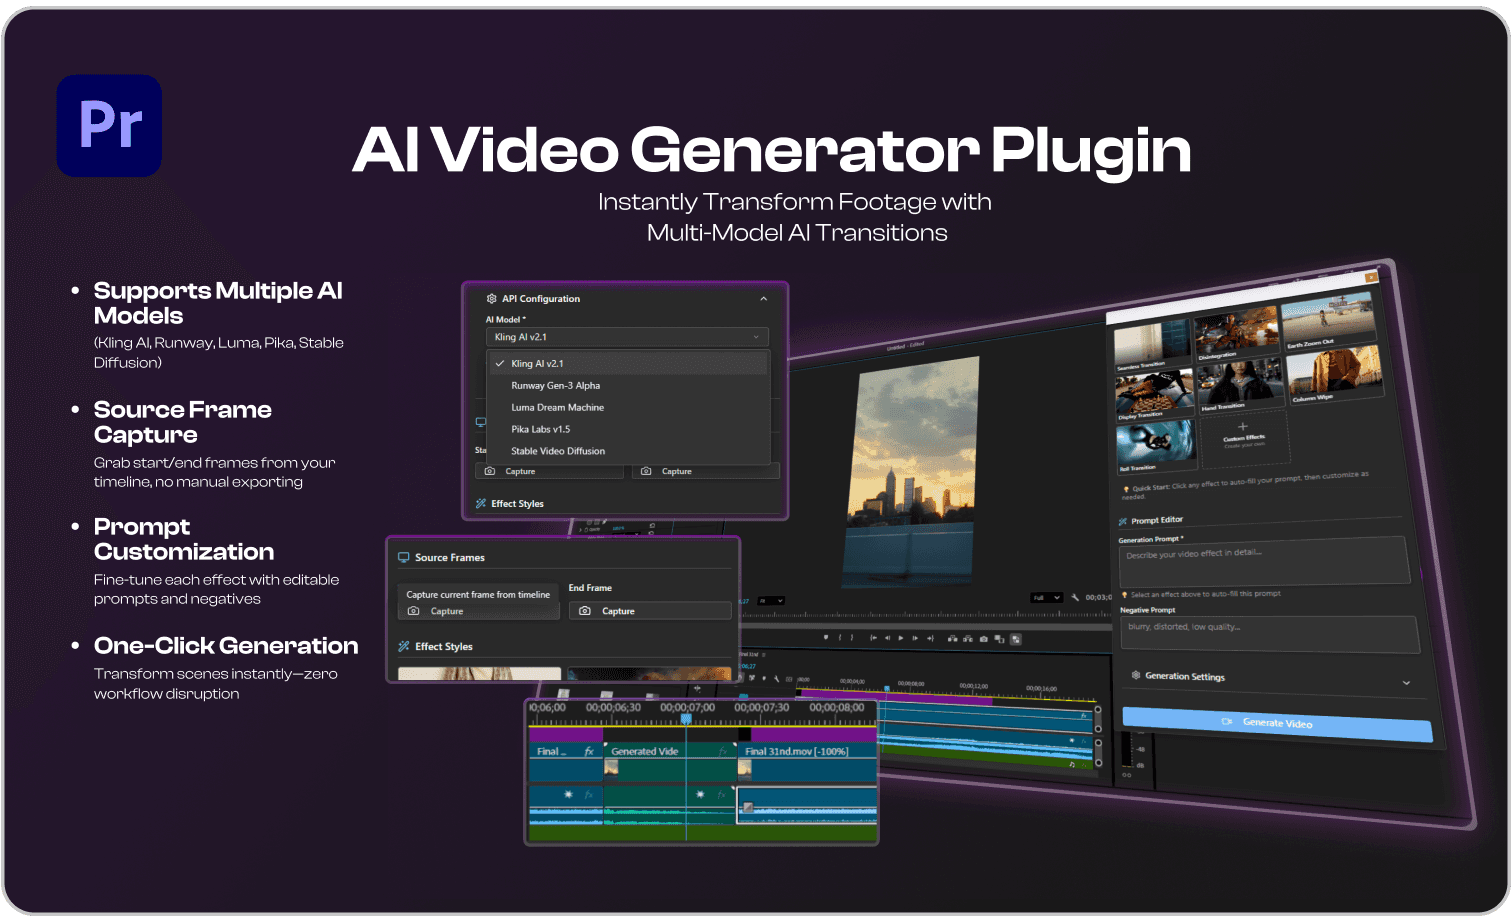Click the Lift icon in program monitor
The height and width of the screenshot is (922, 1512).
953,638
